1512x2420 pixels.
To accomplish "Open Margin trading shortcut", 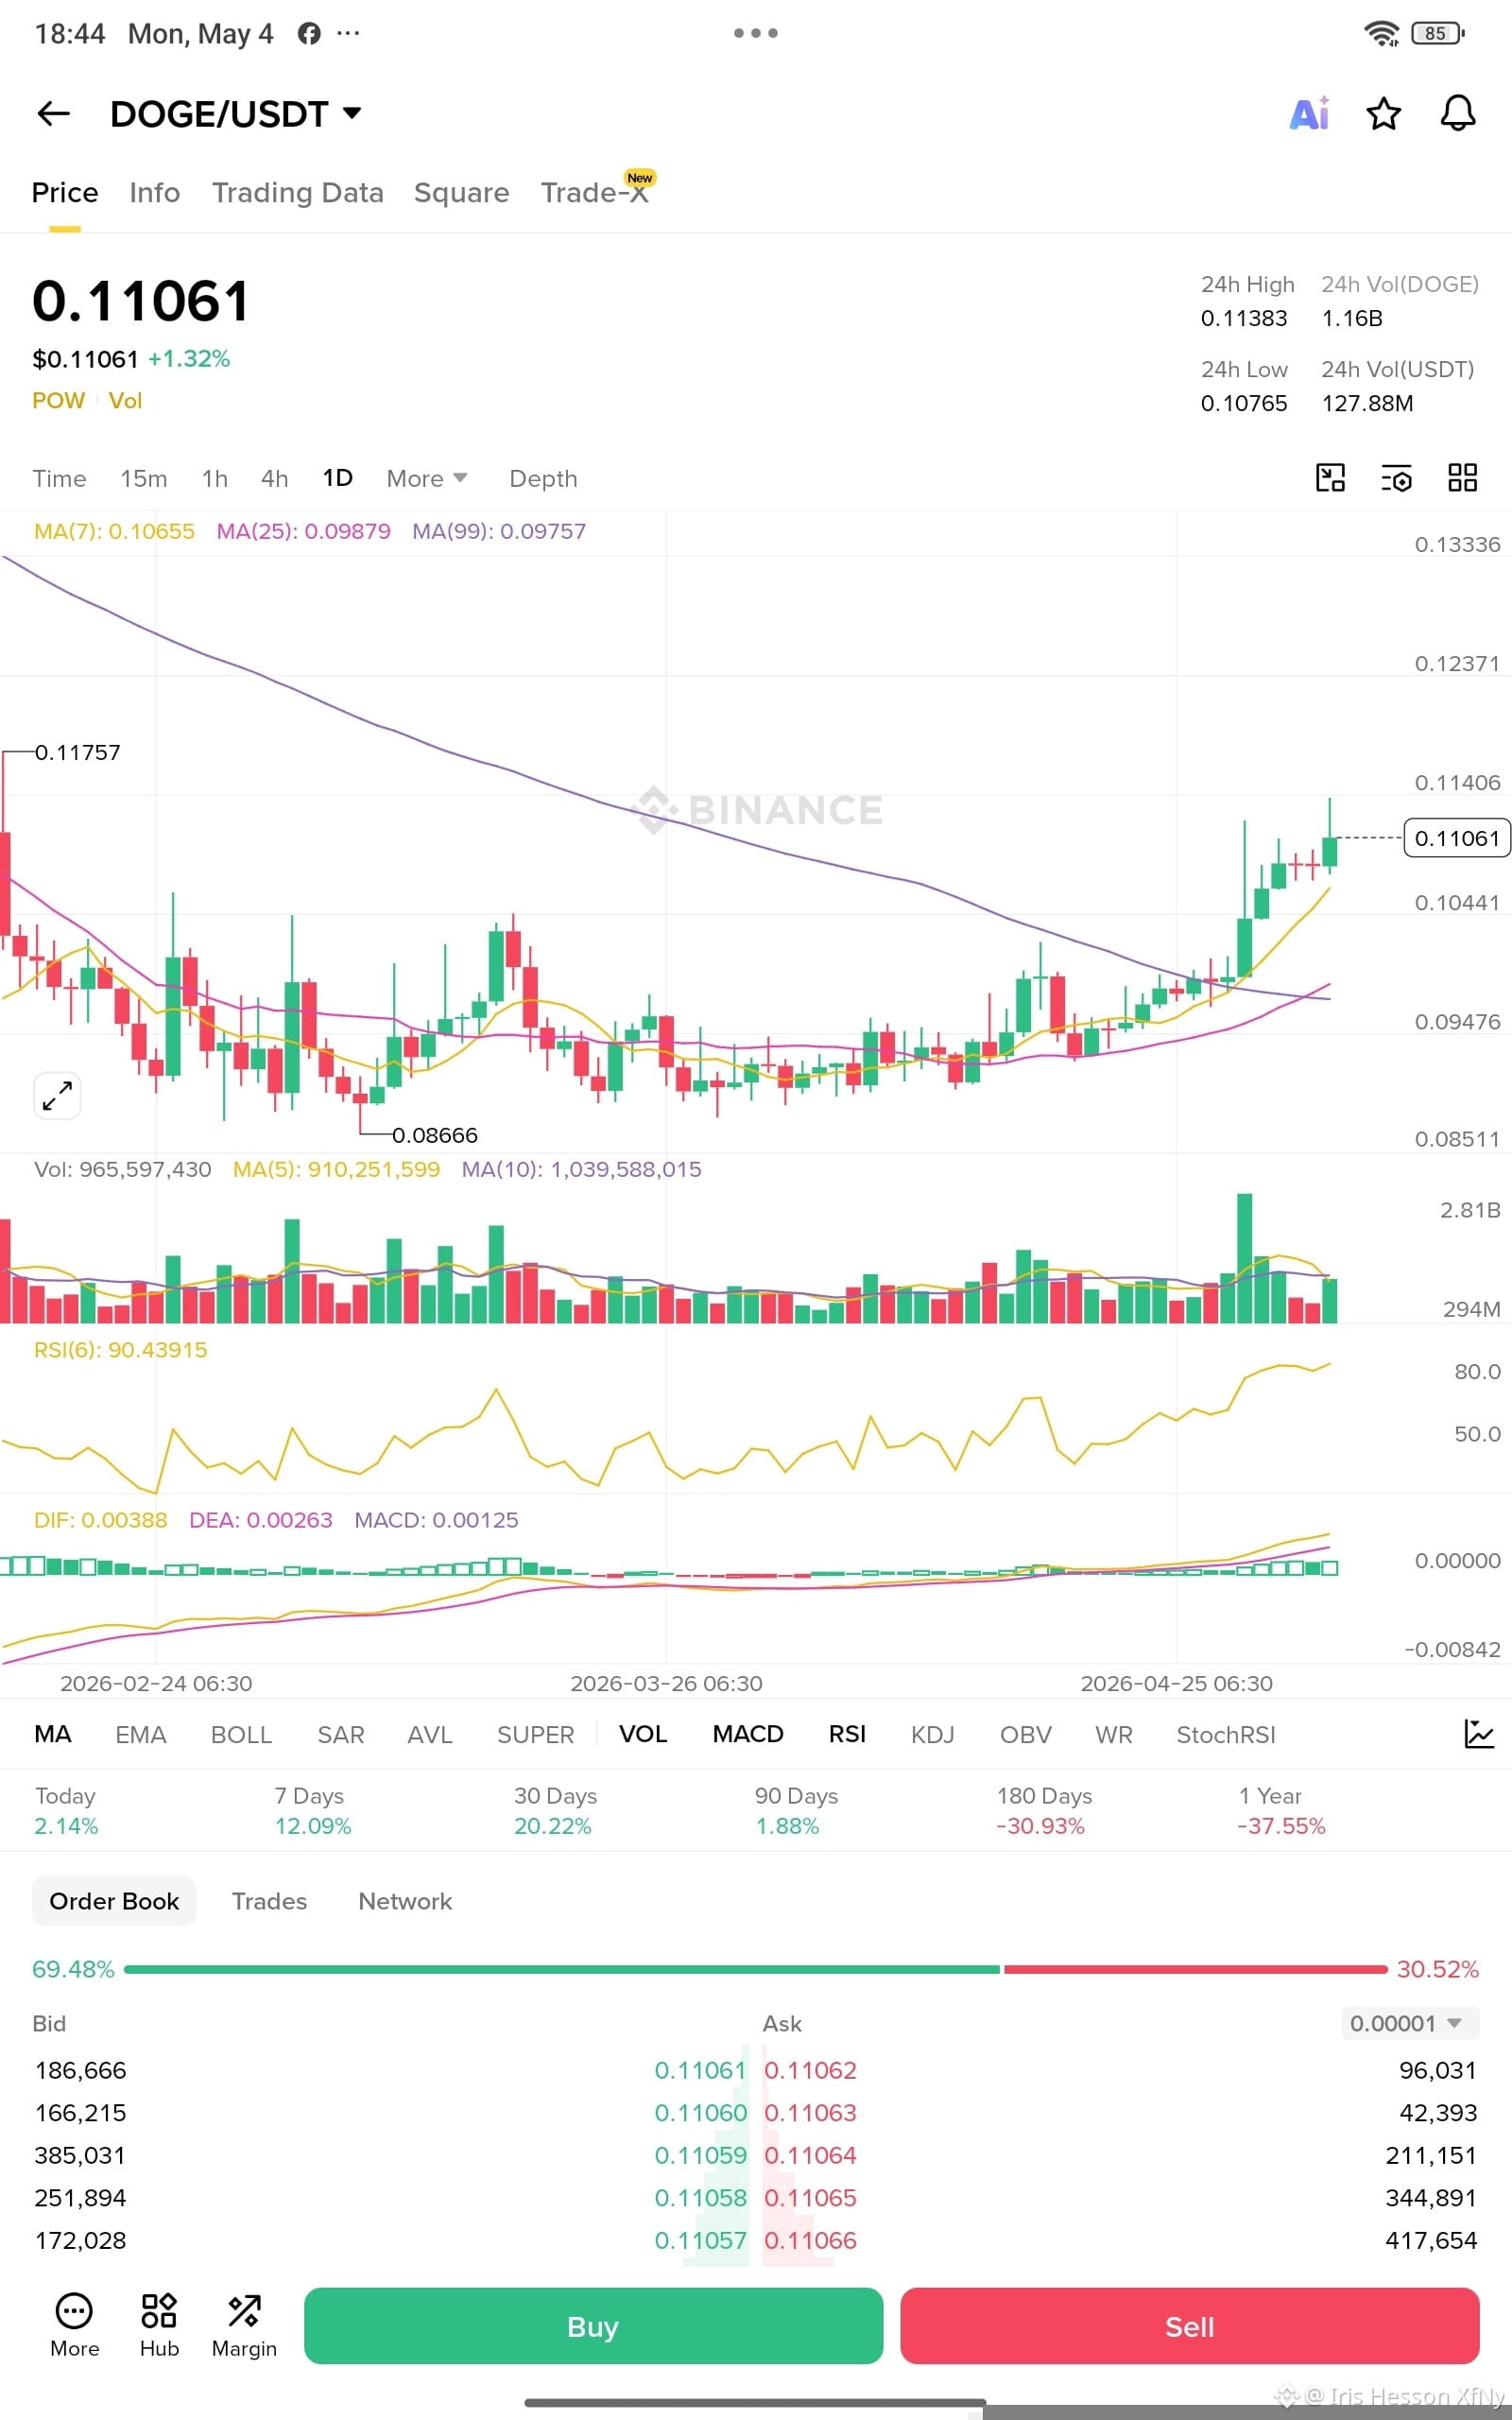I will click(x=244, y=2325).
